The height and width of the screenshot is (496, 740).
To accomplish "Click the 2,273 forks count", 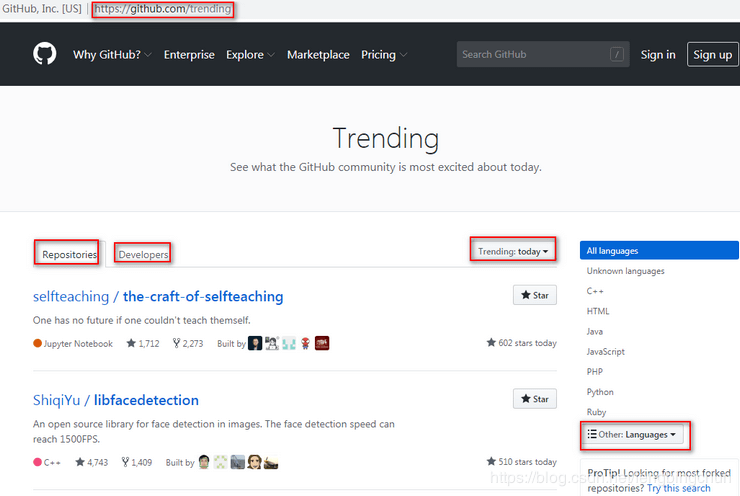I will 188,344.
